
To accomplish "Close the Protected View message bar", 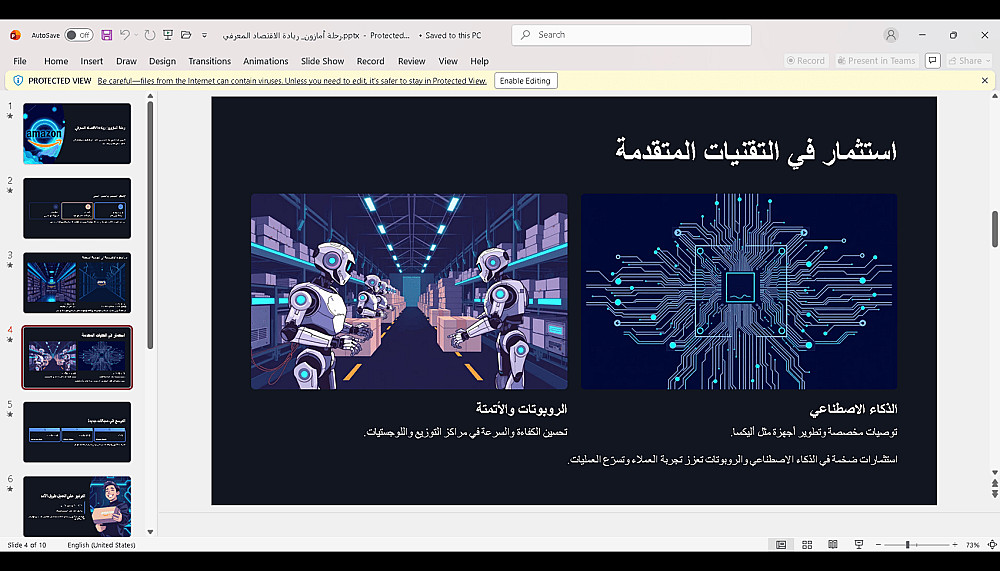I will point(985,81).
